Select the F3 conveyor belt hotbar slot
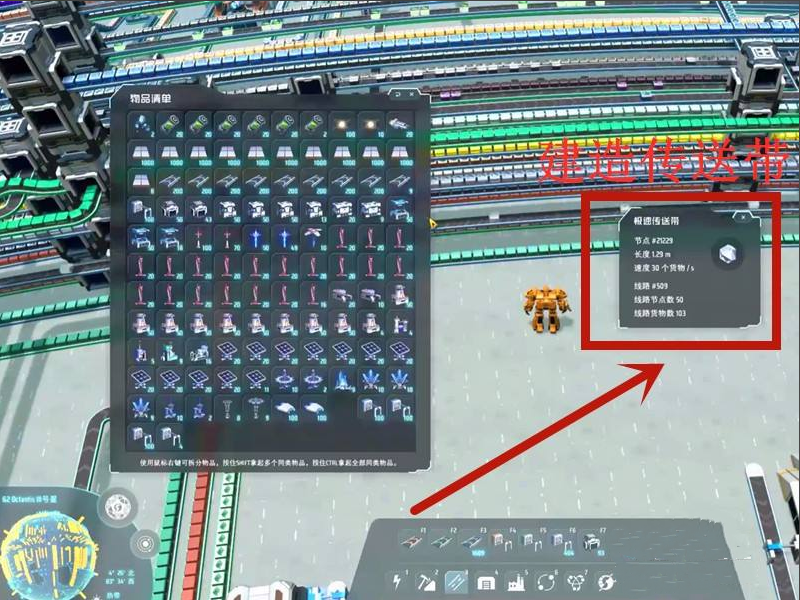 coord(472,541)
